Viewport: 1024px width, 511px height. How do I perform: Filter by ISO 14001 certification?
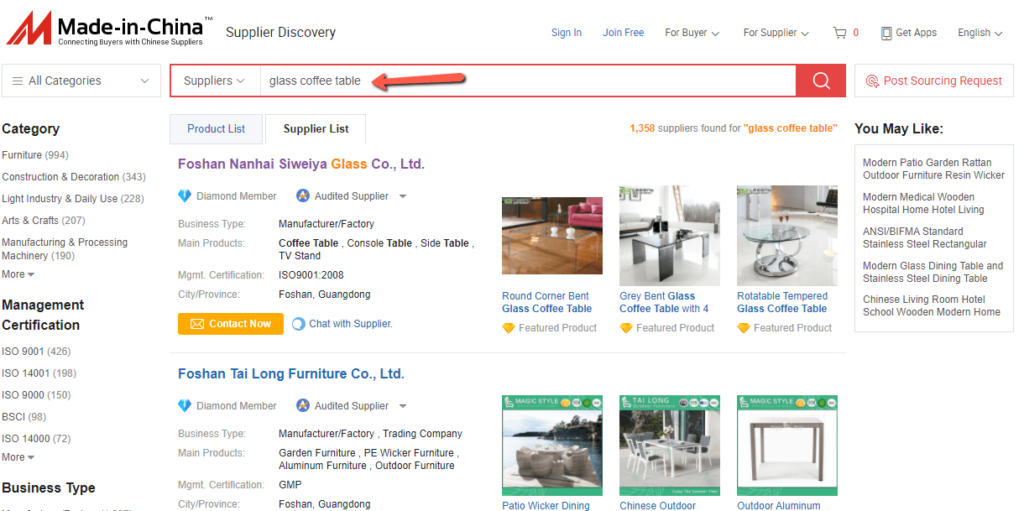pyautogui.click(x=39, y=373)
